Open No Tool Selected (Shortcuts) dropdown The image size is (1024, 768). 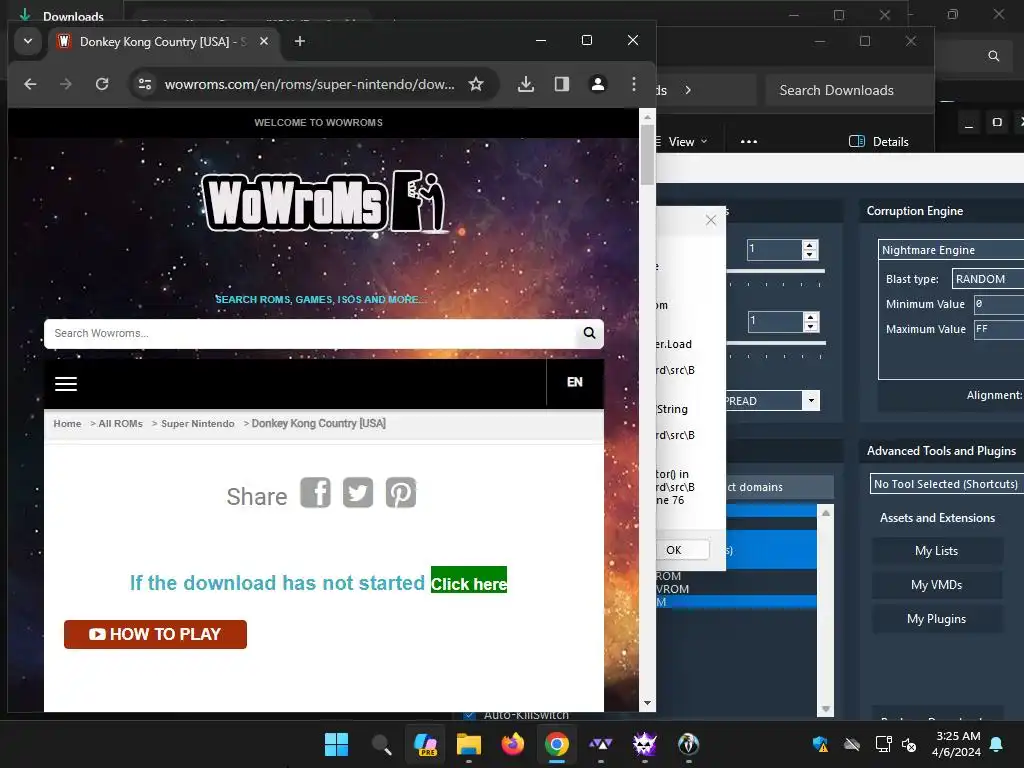(947, 484)
